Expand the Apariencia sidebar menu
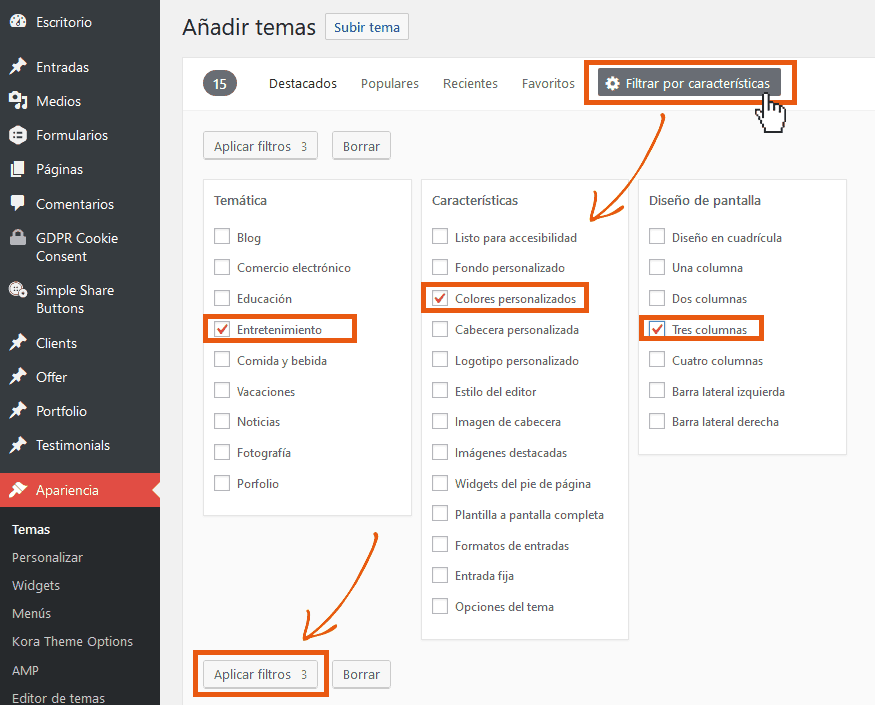This screenshot has height=705, width=875. coord(67,490)
